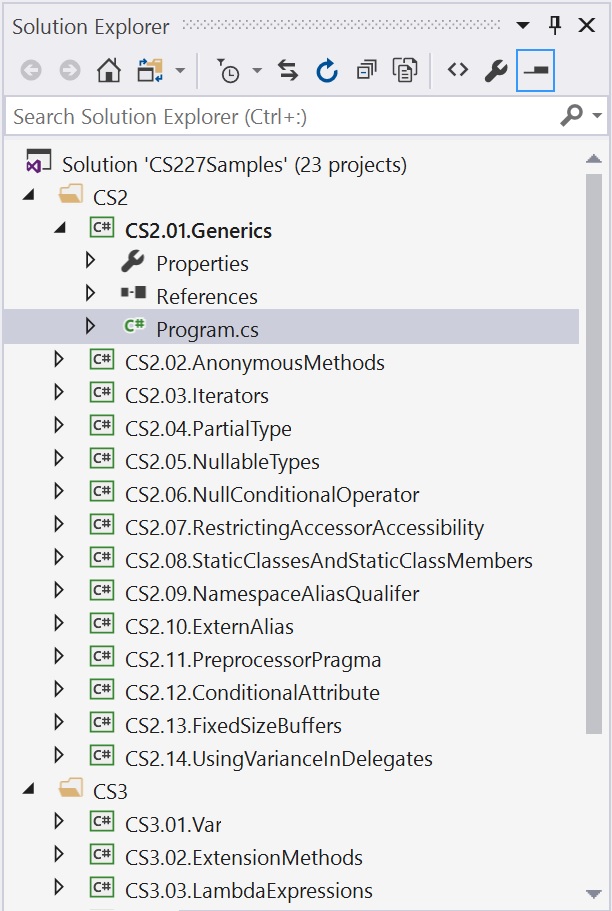Click the Home toolbar icon
Image resolution: width=612 pixels, height=911 pixels.
109,71
